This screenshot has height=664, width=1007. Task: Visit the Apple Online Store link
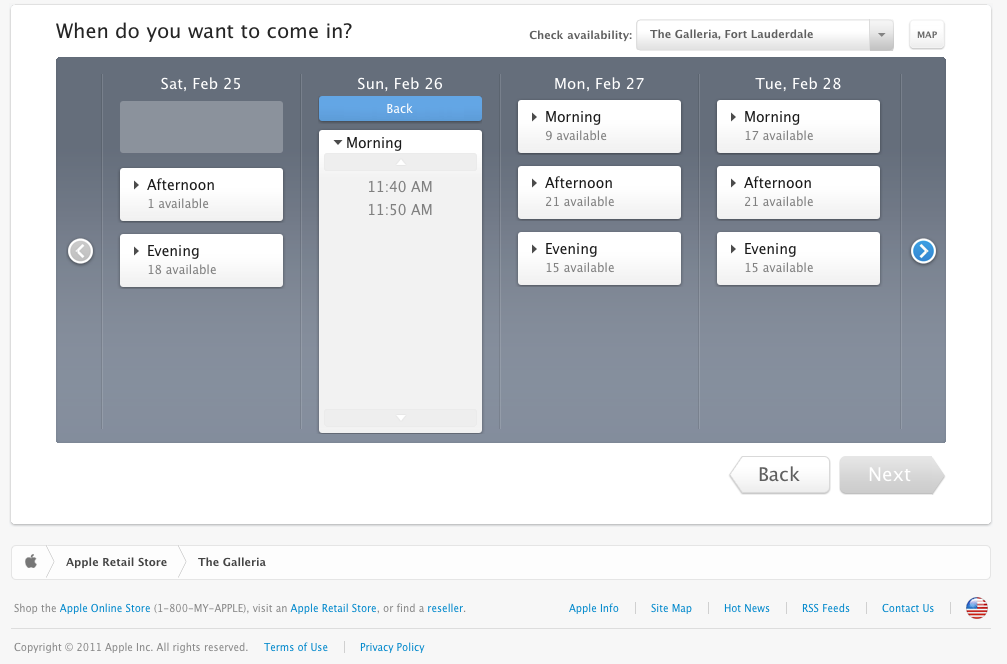(x=105, y=608)
